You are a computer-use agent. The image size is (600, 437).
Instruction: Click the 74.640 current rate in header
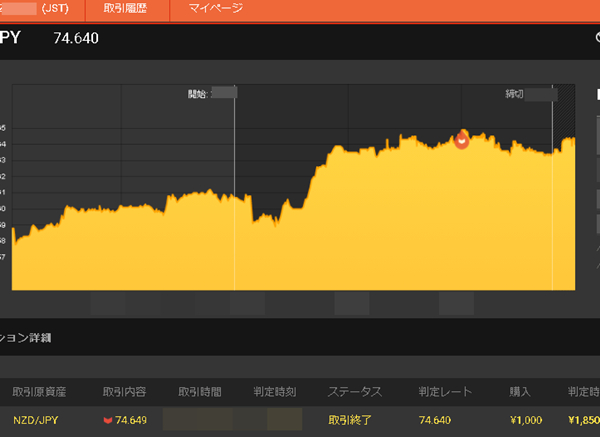point(76,39)
